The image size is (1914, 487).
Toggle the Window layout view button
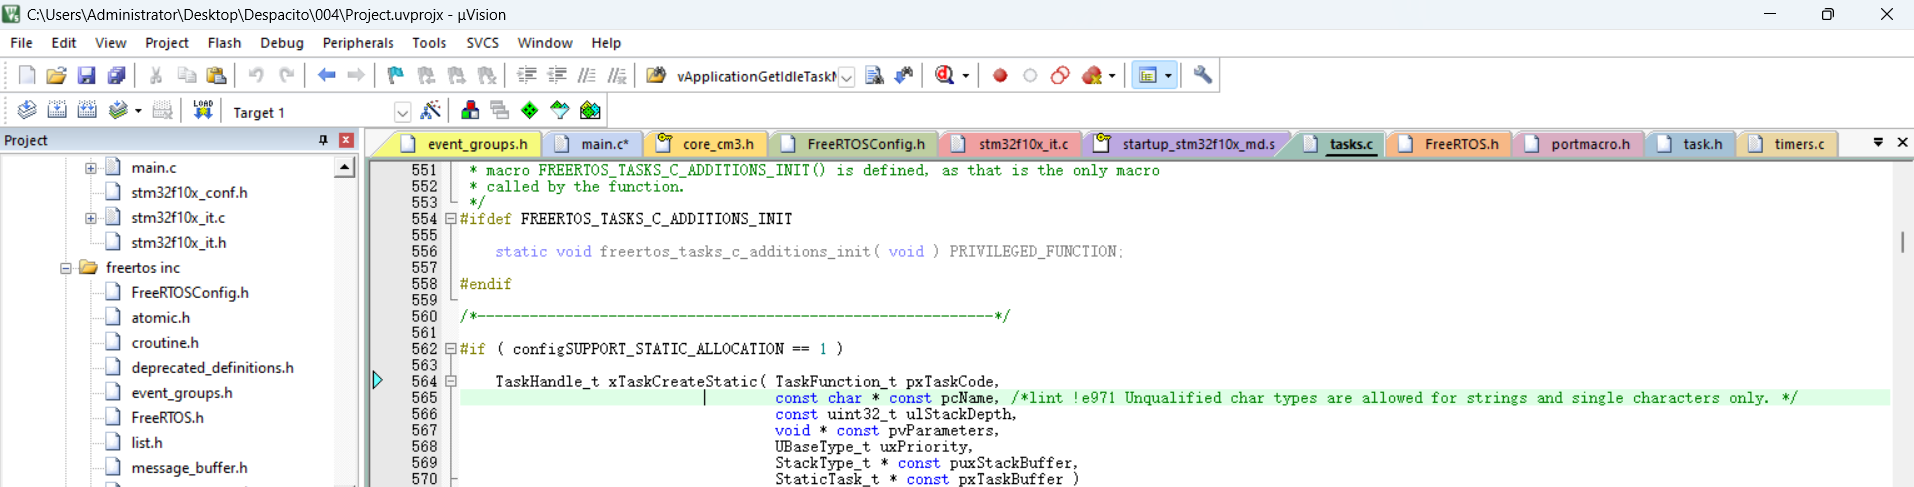(x=1148, y=75)
